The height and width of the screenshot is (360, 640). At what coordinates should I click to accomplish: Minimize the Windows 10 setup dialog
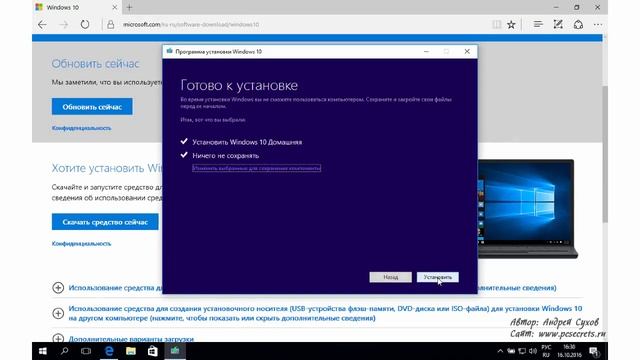426,51
